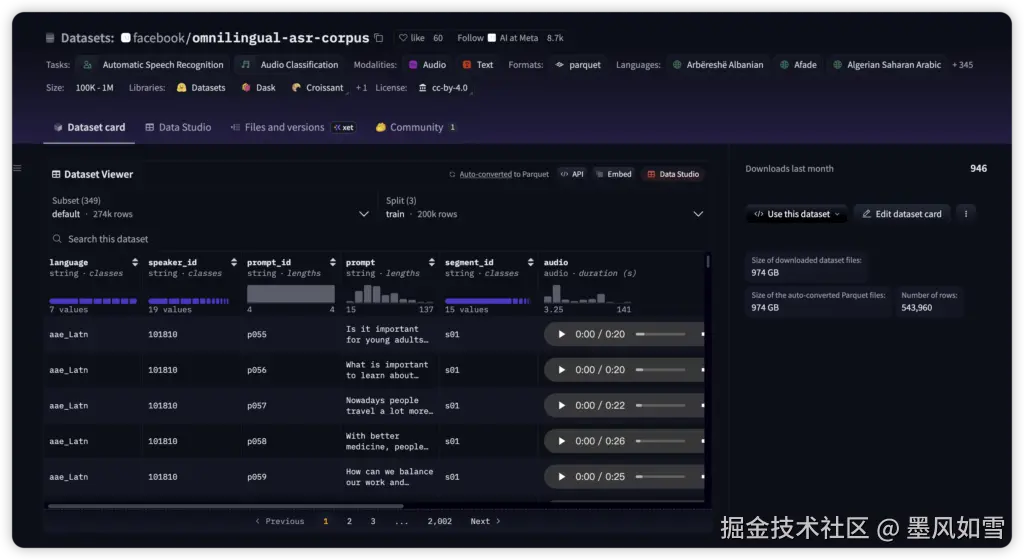Open Use this dataset dropdown

797,214
